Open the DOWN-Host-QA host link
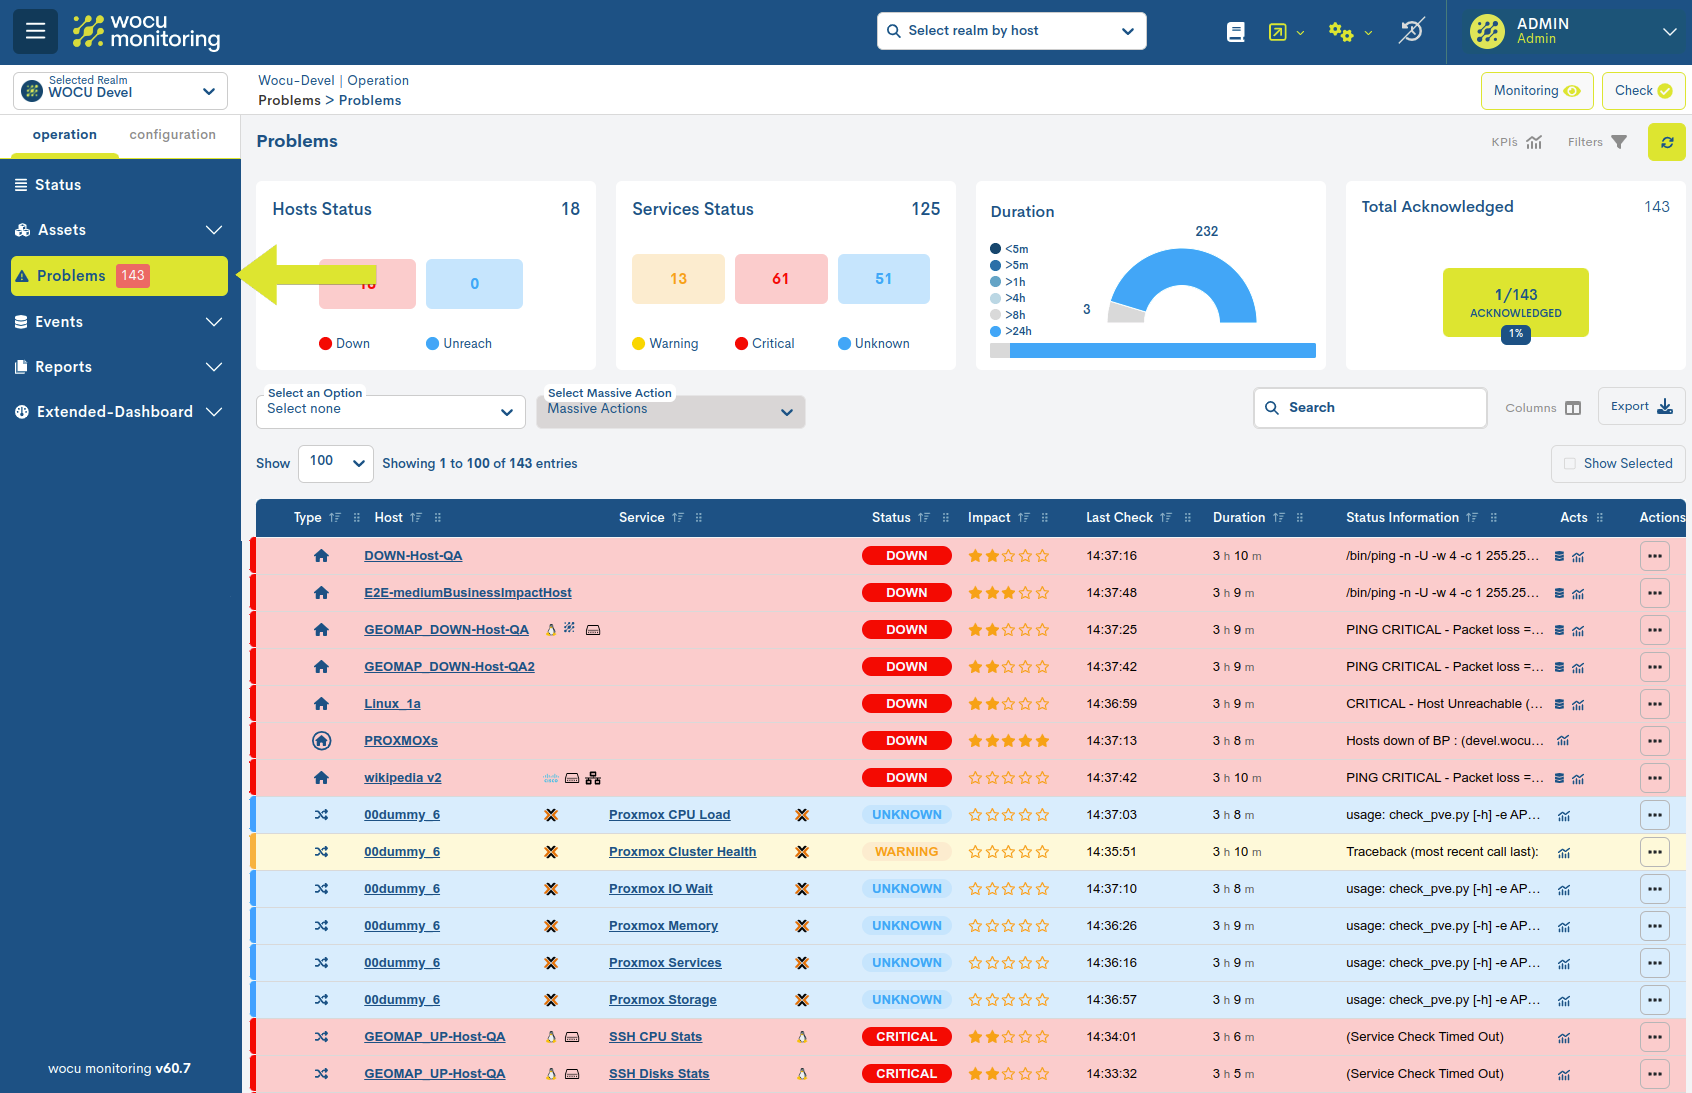The height and width of the screenshot is (1093, 1692). click(413, 556)
